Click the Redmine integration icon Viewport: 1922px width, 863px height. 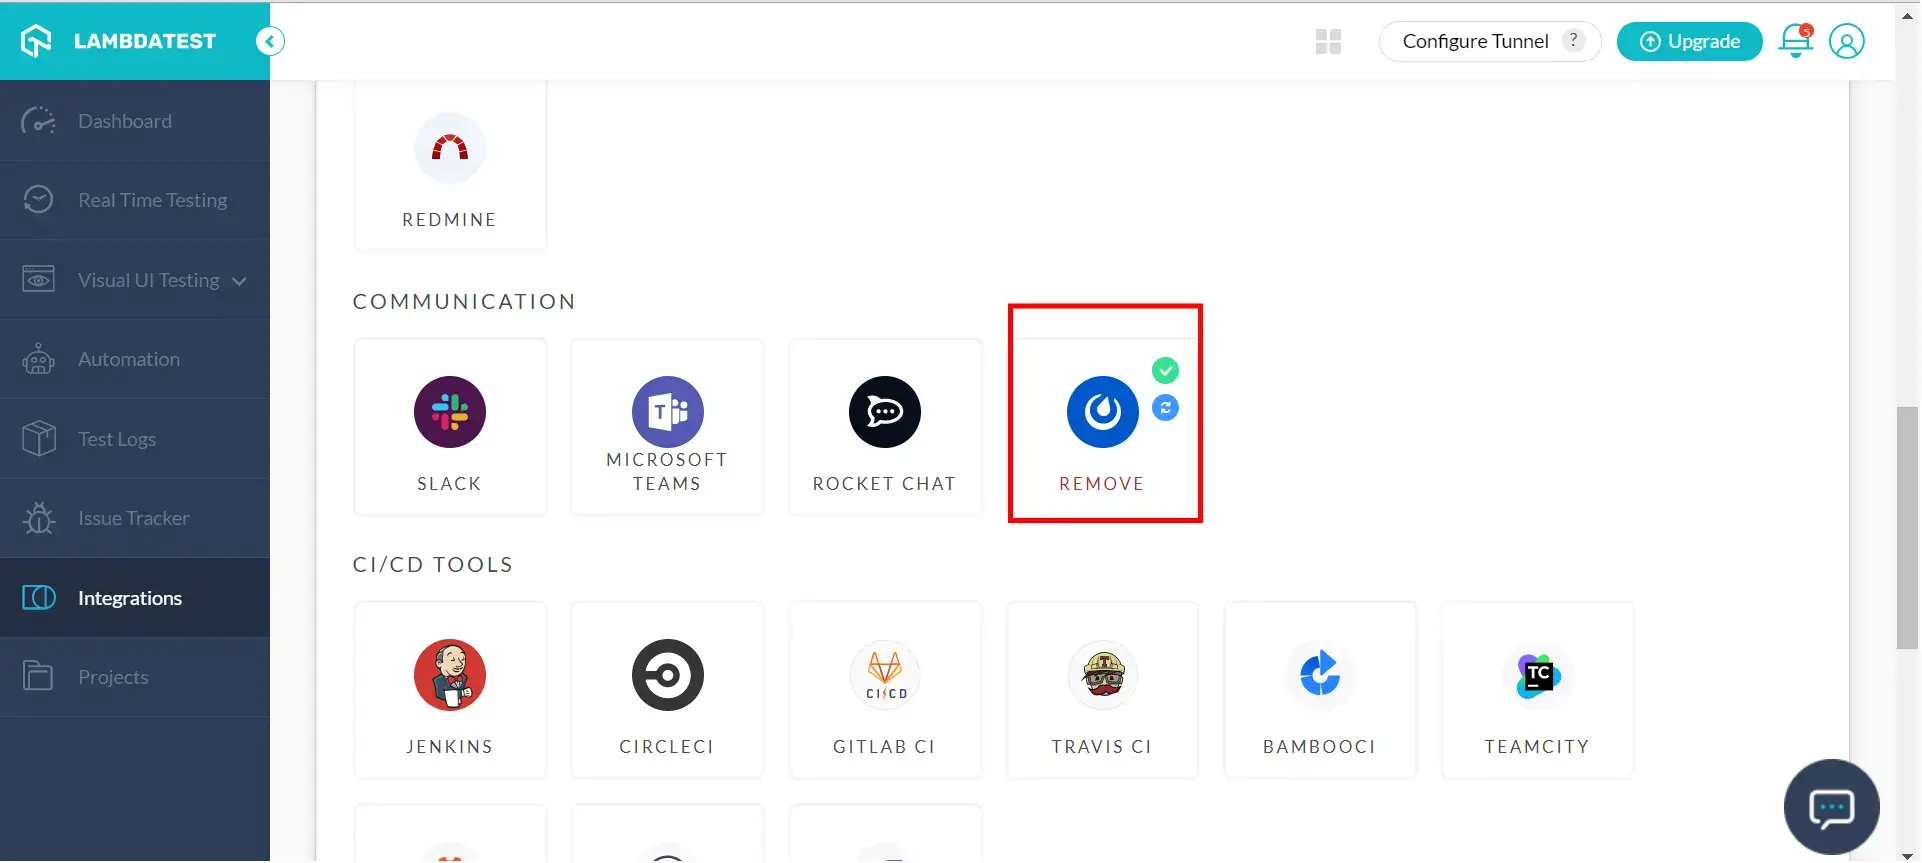[x=449, y=149]
